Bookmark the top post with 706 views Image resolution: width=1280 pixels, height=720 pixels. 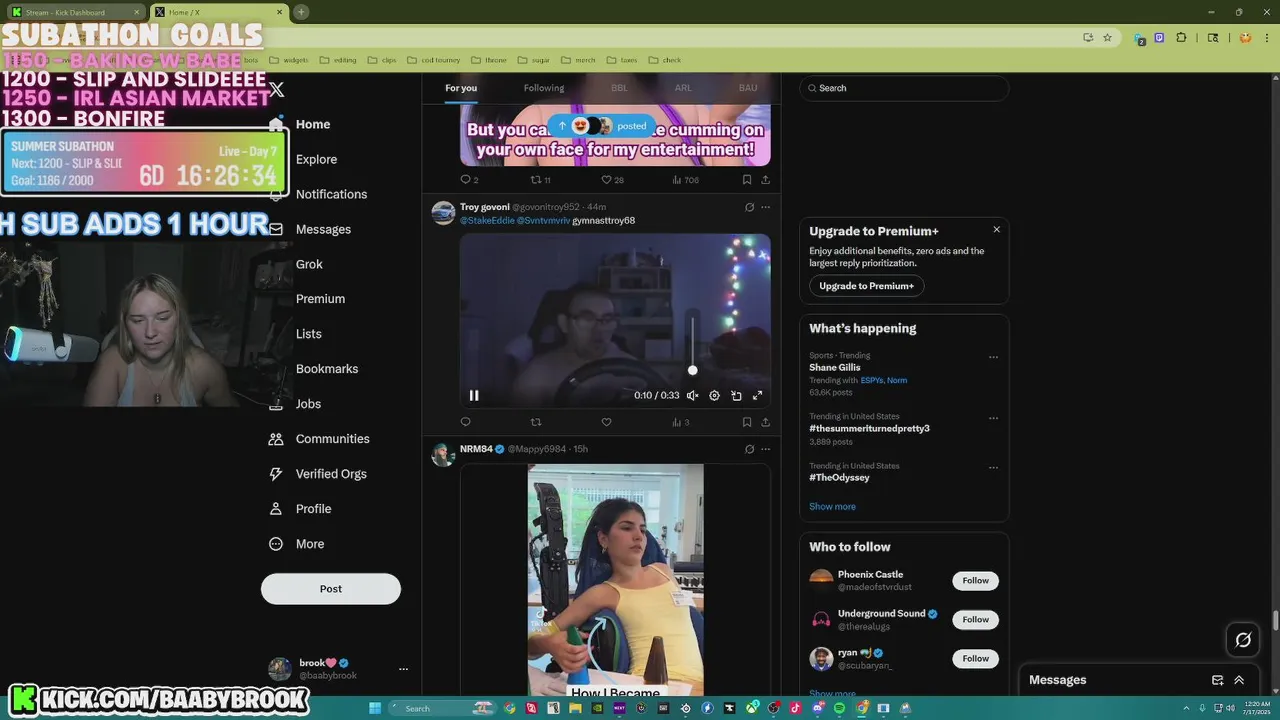tap(747, 180)
